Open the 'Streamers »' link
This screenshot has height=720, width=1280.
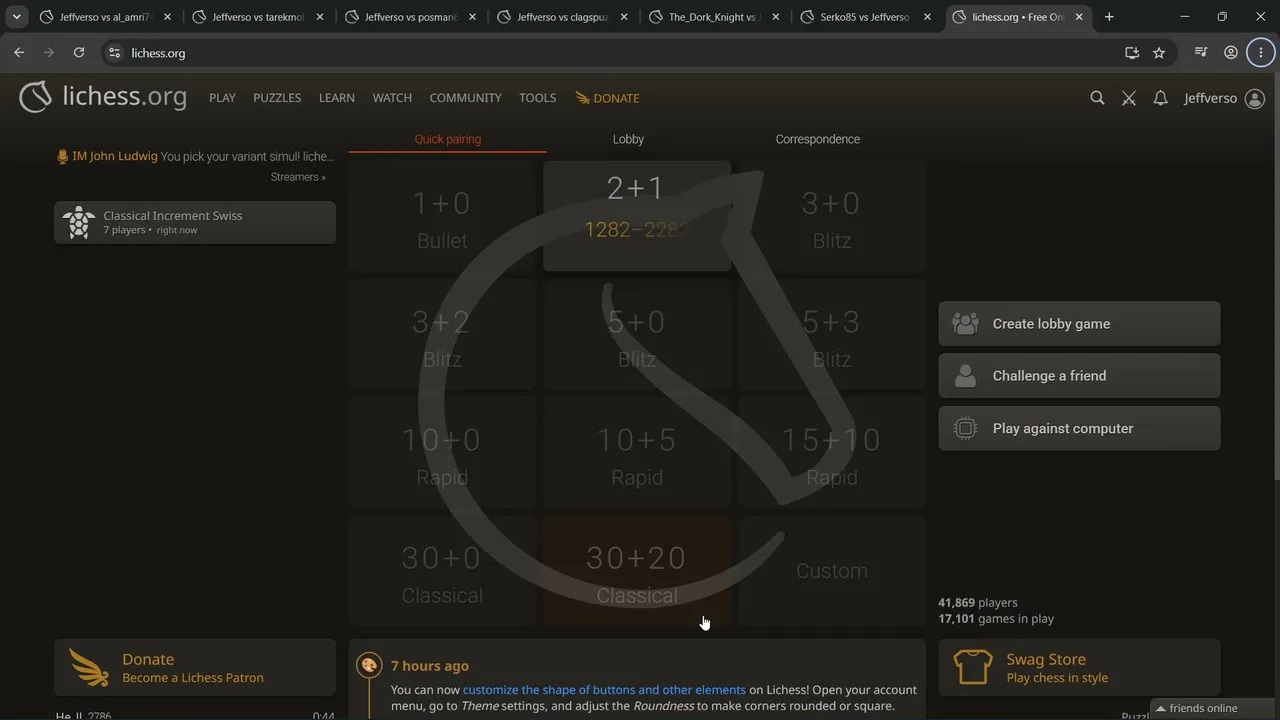tap(298, 177)
